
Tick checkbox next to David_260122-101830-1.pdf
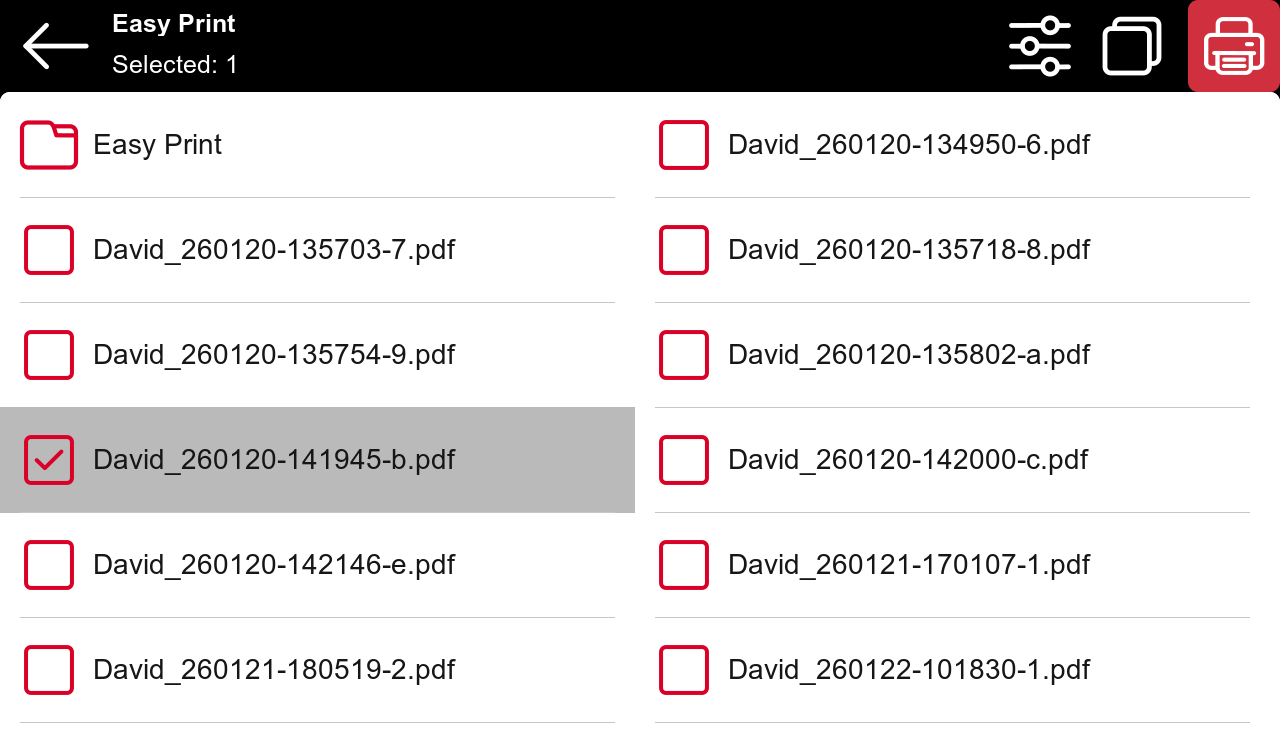[684, 670]
